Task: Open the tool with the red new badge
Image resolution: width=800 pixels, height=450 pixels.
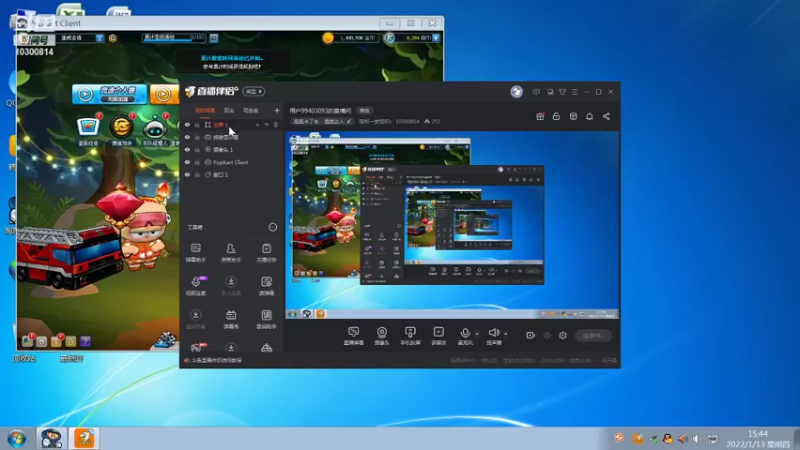Action: pyautogui.click(x=196, y=347)
